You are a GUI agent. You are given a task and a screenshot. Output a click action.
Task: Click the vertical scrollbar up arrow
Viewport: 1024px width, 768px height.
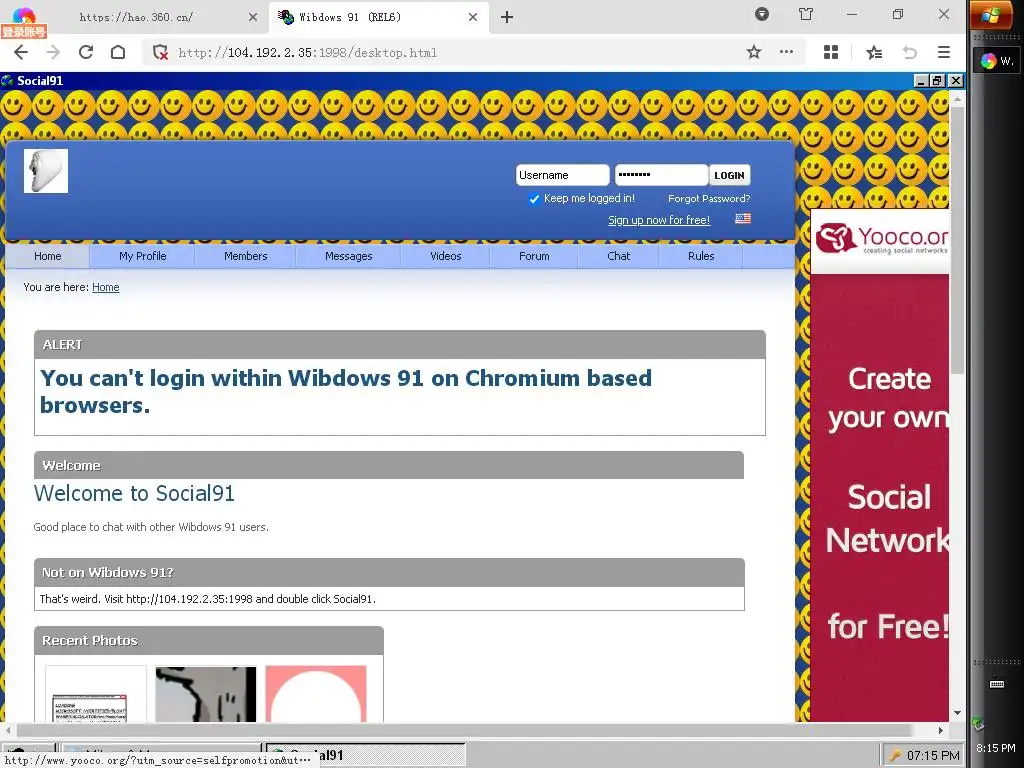[x=957, y=100]
